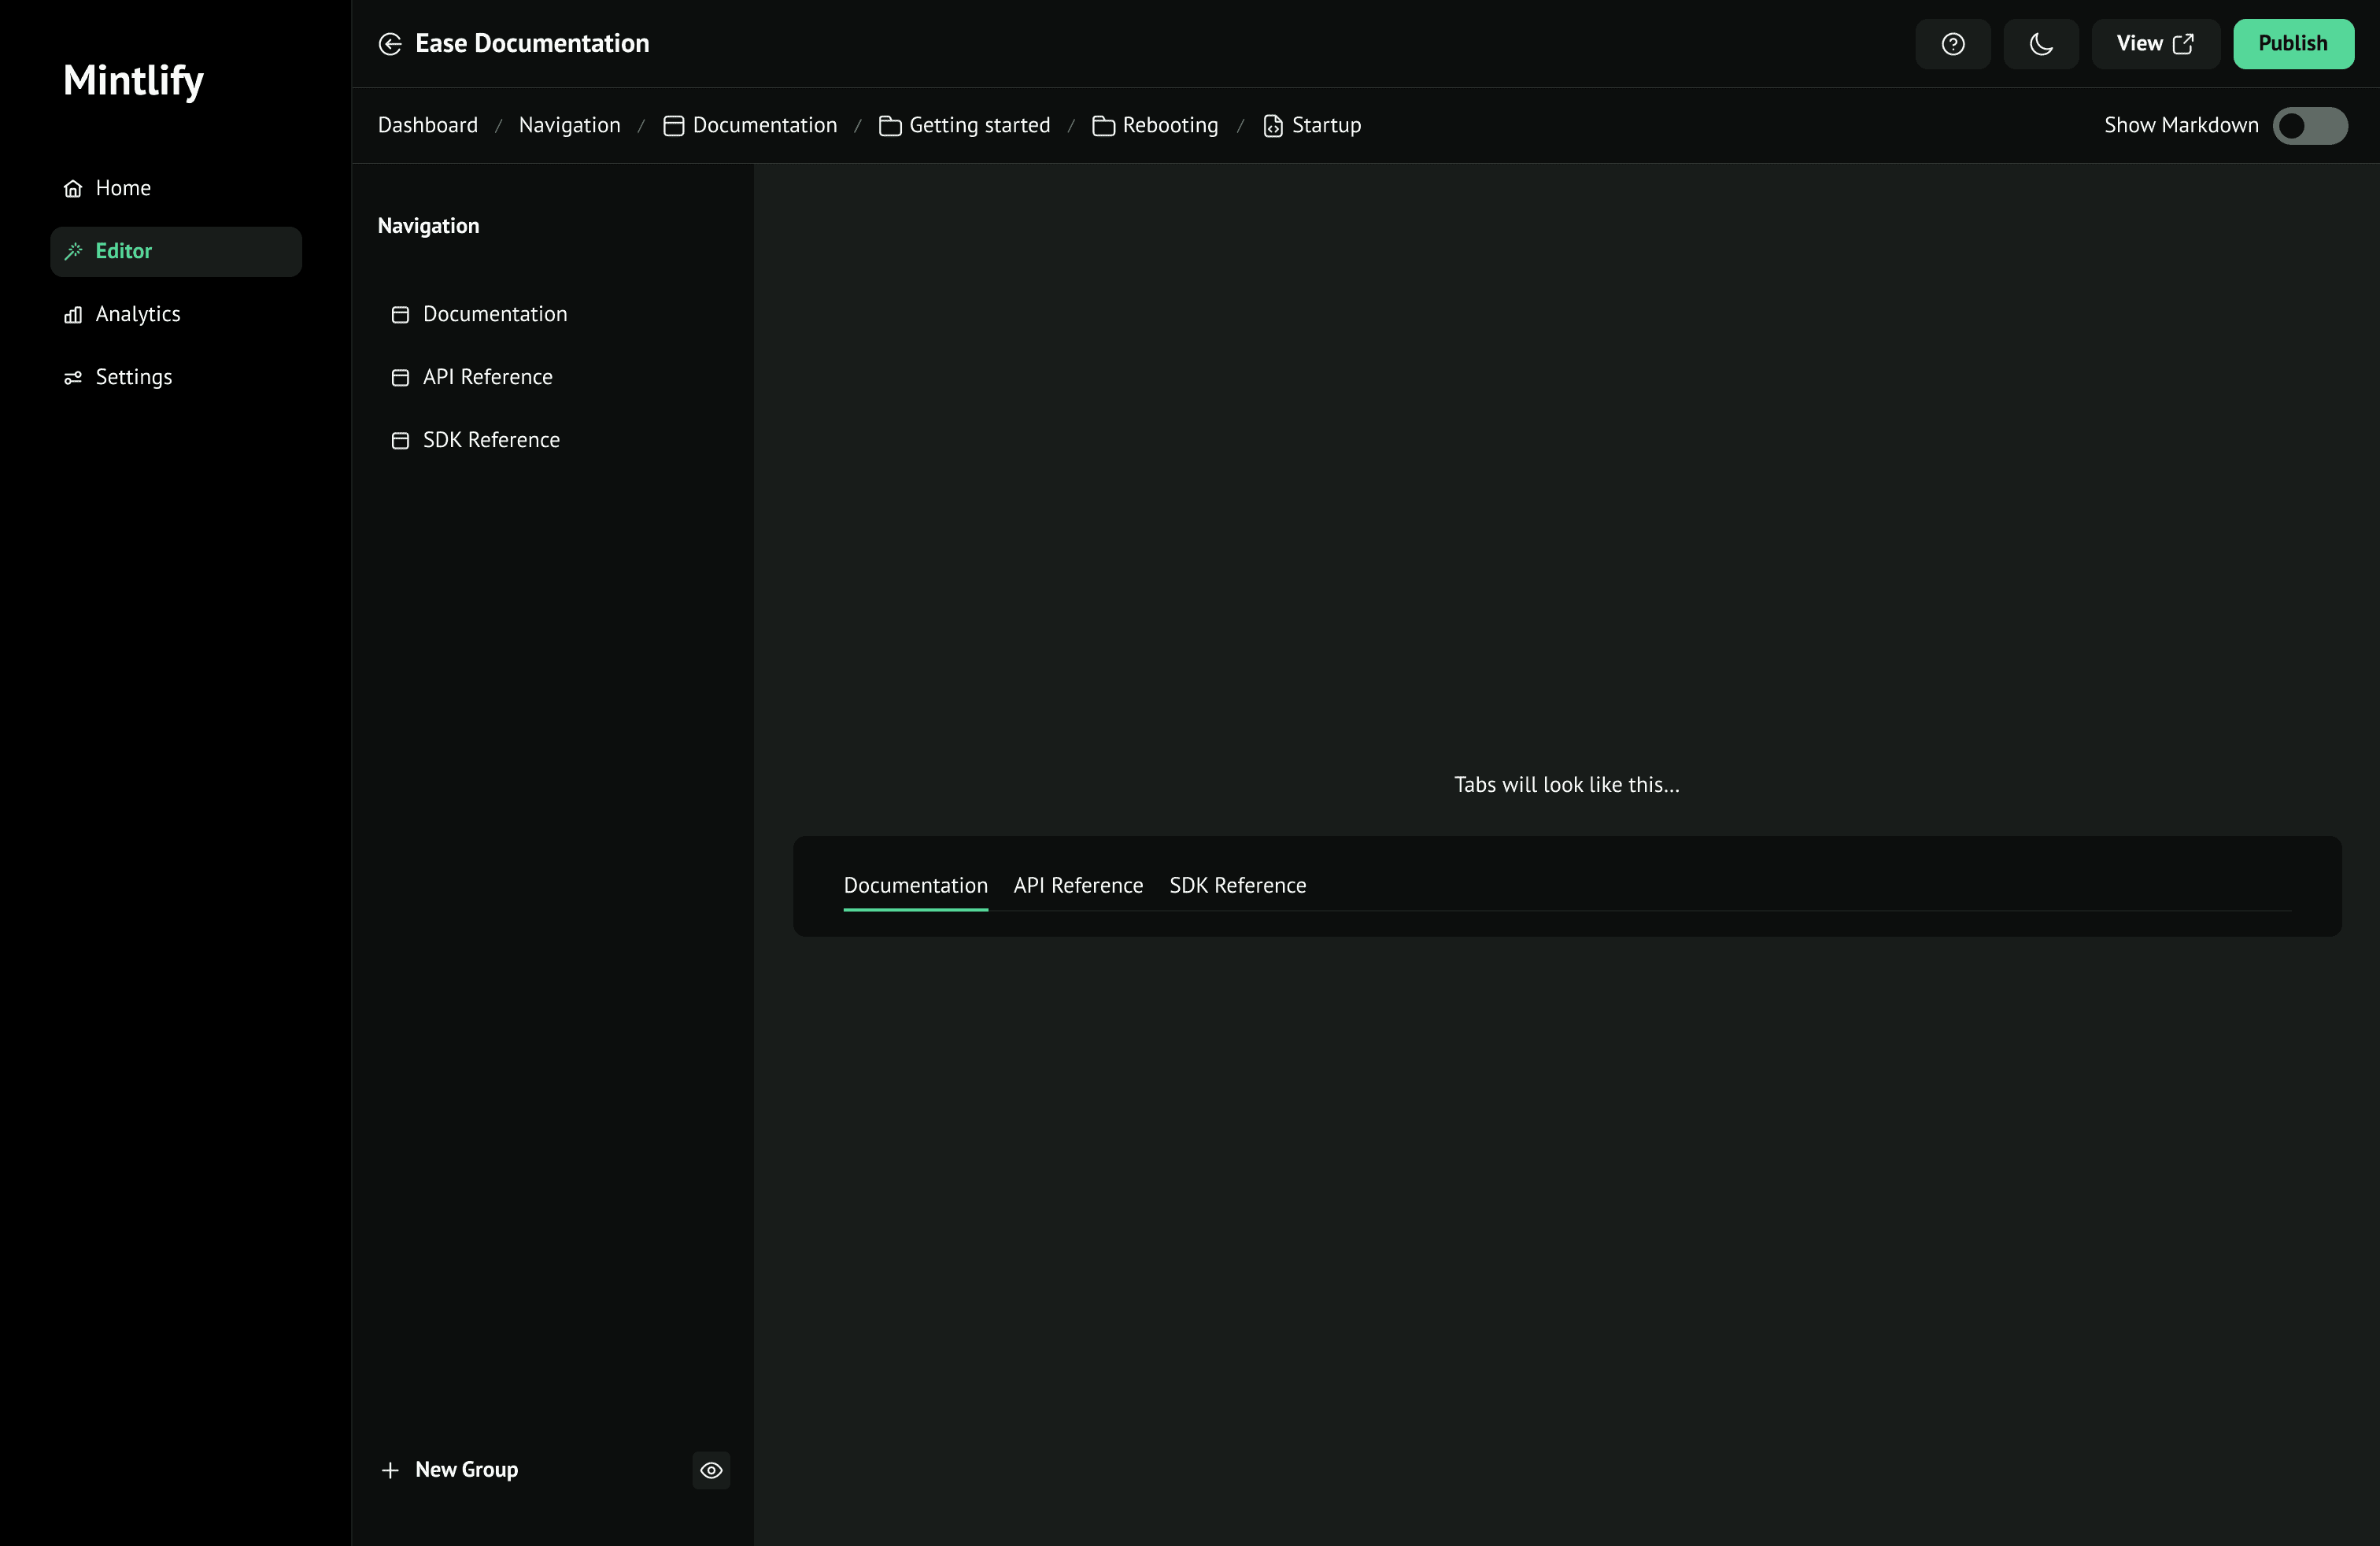Switch theme with the moon icon
The width and height of the screenshot is (2380, 1546).
coord(2040,44)
